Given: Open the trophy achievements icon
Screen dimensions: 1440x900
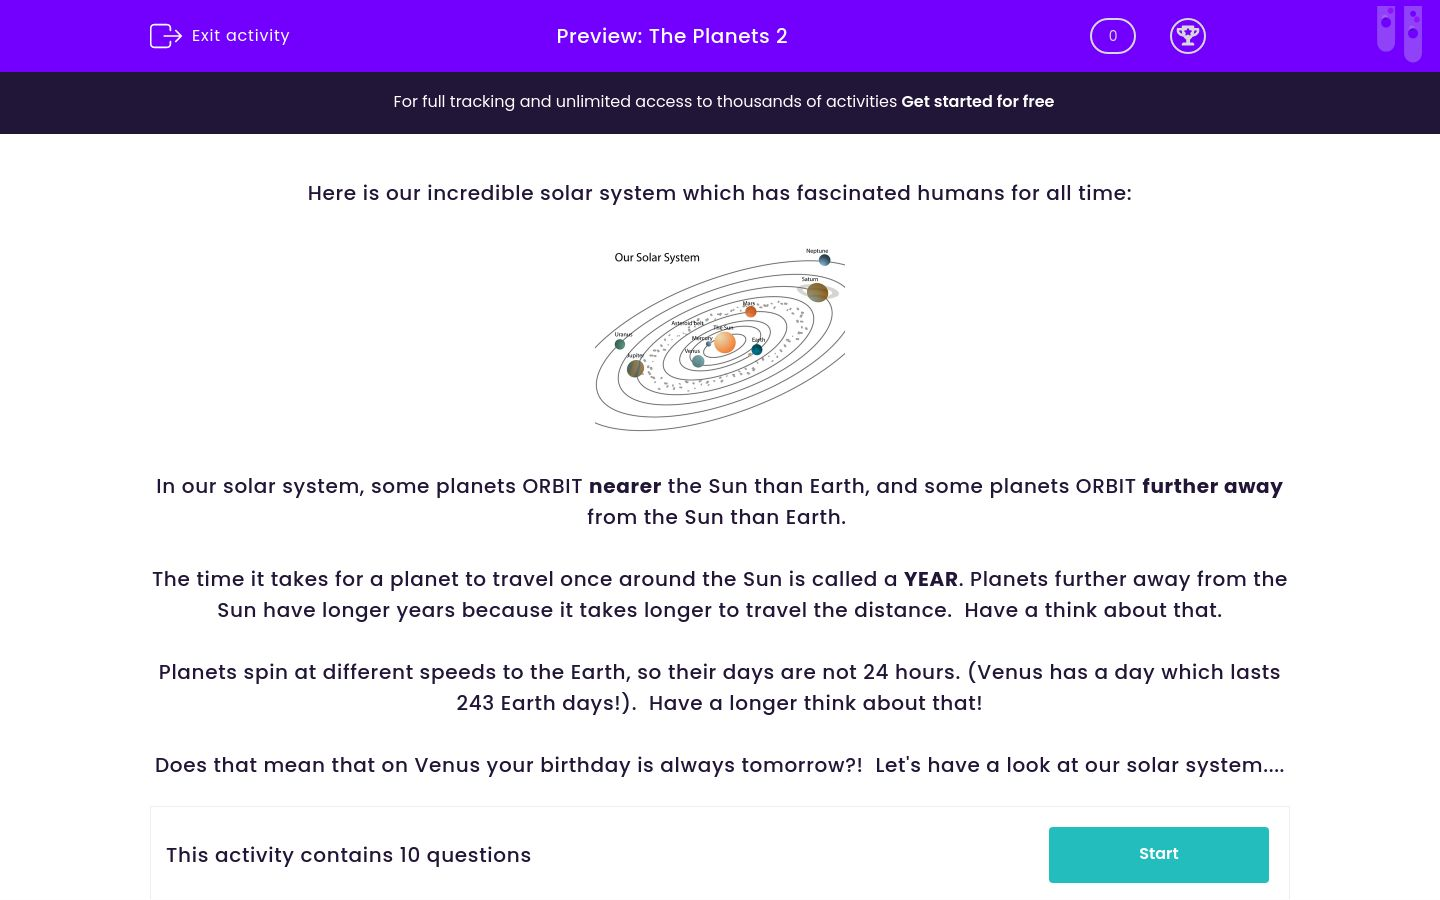Looking at the screenshot, I should (1188, 35).
